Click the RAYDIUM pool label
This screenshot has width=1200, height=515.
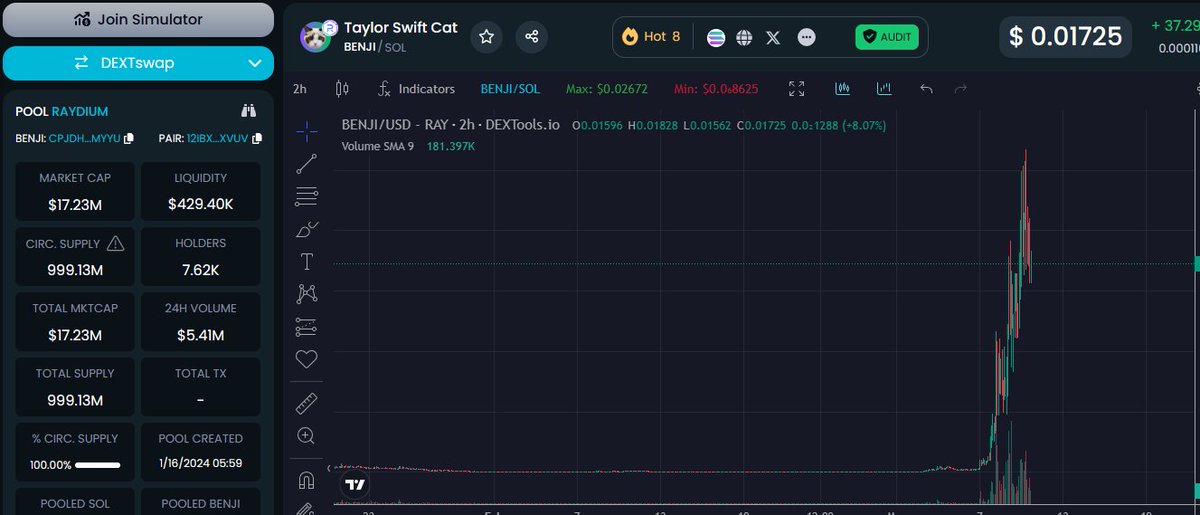click(80, 111)
